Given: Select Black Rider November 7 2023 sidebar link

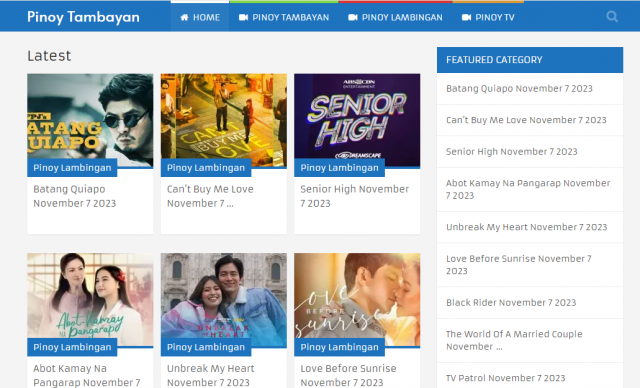Looking at the screenshot, I should coord(511,303).
